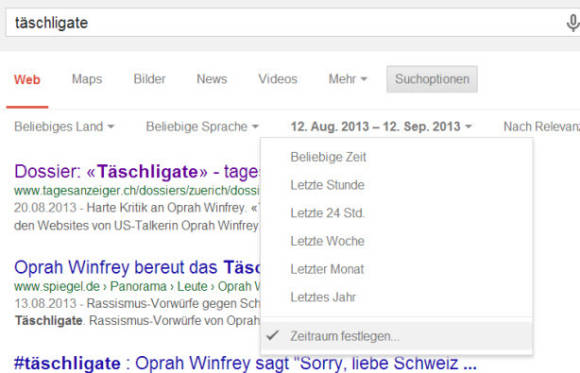This screenshot has width=580, height=373.
Task: Open the date range 12. Aug. 2013 dropdown
Action: (381, 127)
